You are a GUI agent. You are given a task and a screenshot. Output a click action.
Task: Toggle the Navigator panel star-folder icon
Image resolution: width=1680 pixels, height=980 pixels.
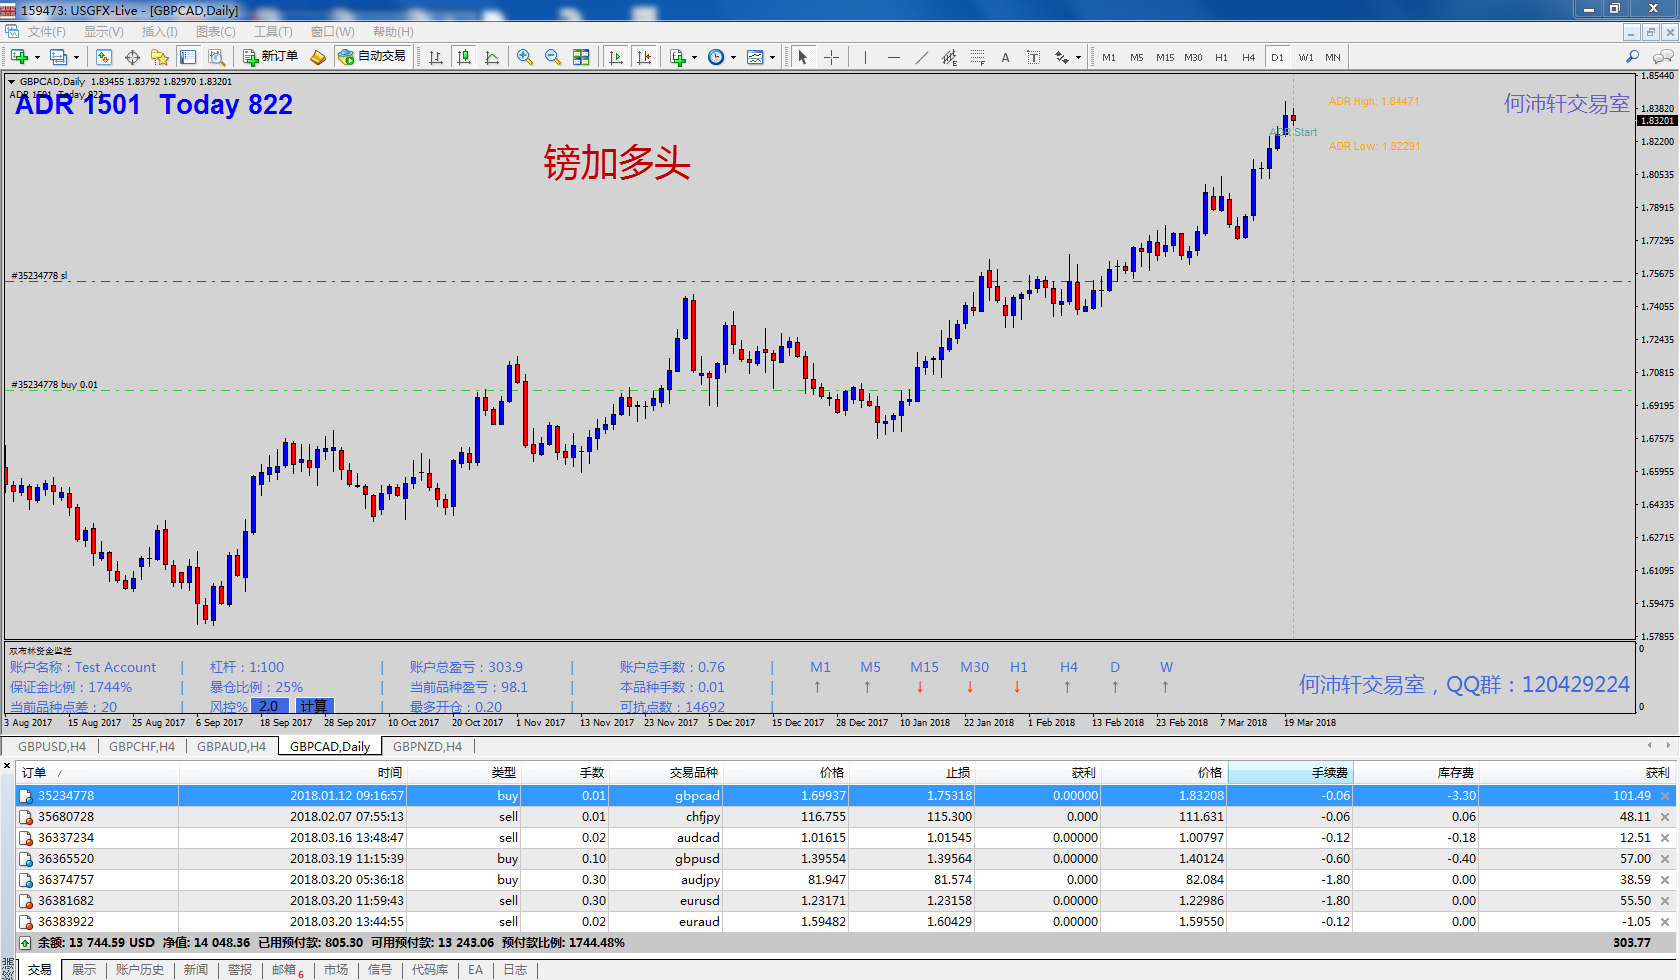(x=160, y=57)
